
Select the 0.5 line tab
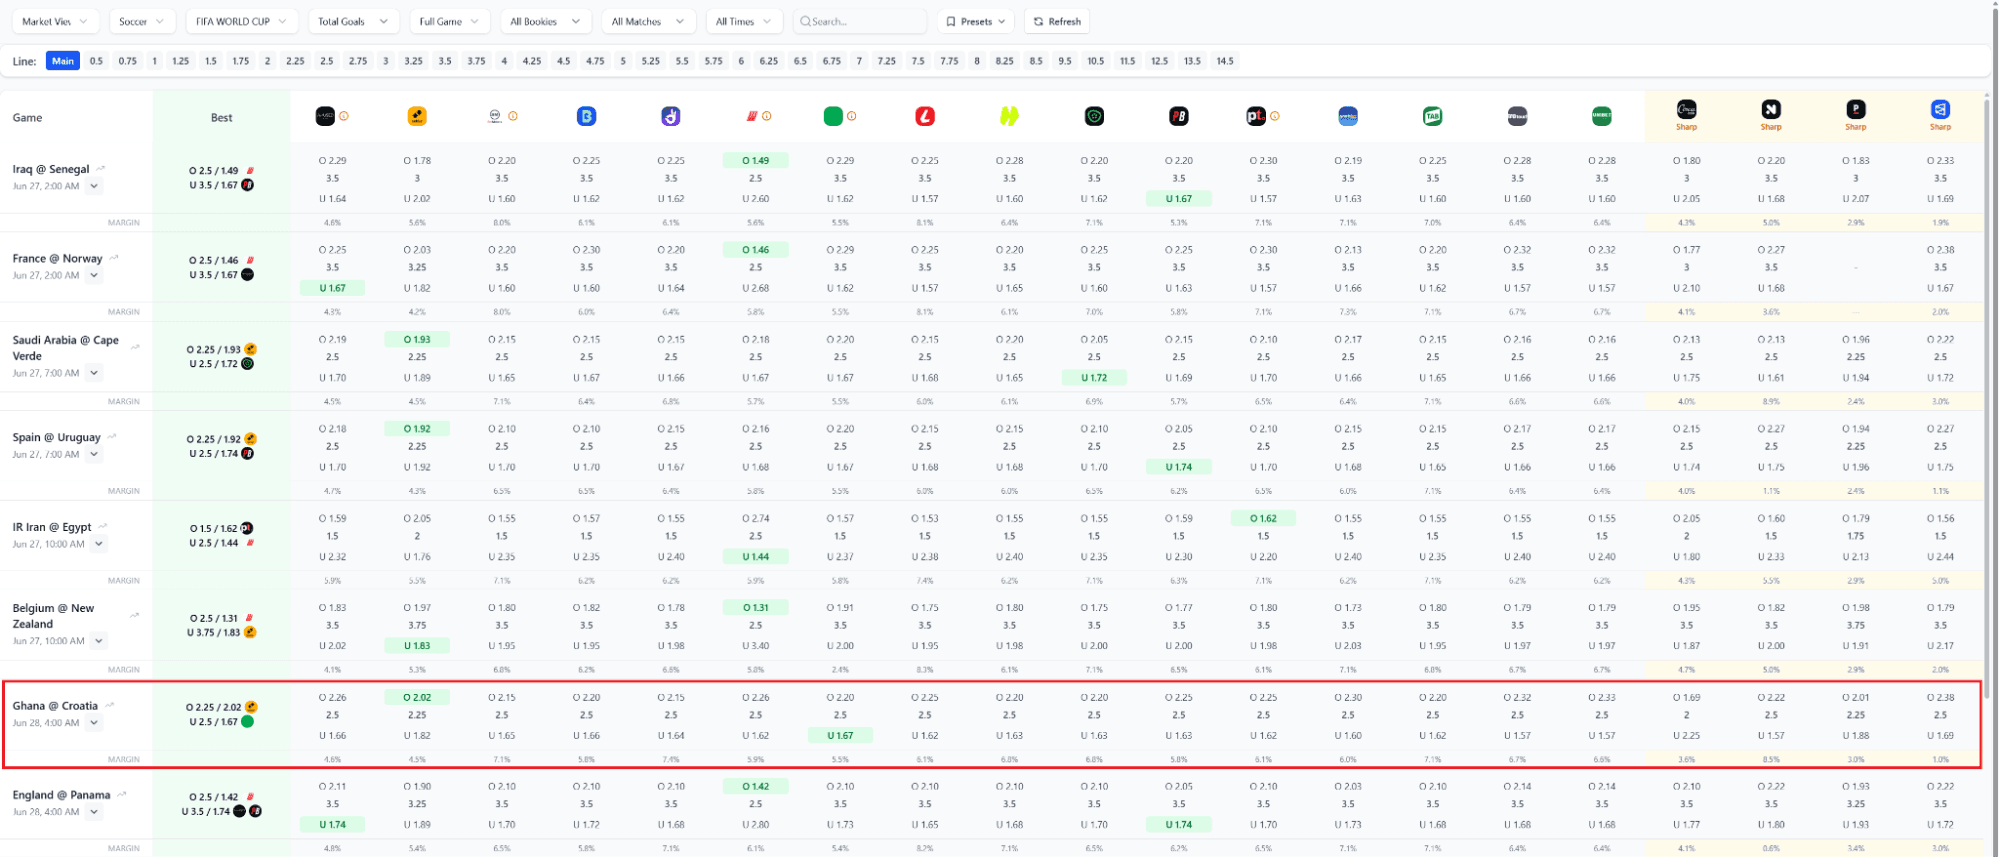point(96,61)
